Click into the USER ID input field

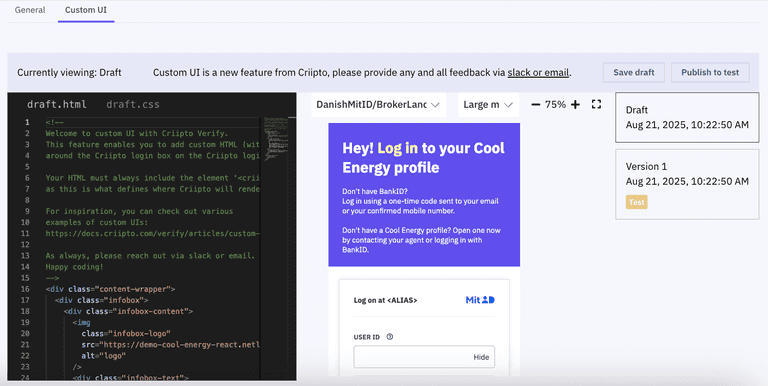(424, 357)
